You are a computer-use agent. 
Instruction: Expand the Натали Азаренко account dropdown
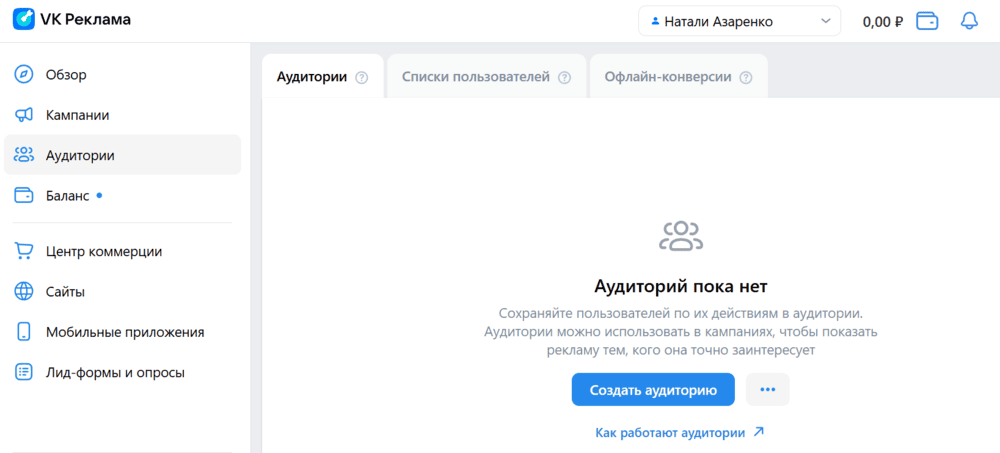point(739,21)
